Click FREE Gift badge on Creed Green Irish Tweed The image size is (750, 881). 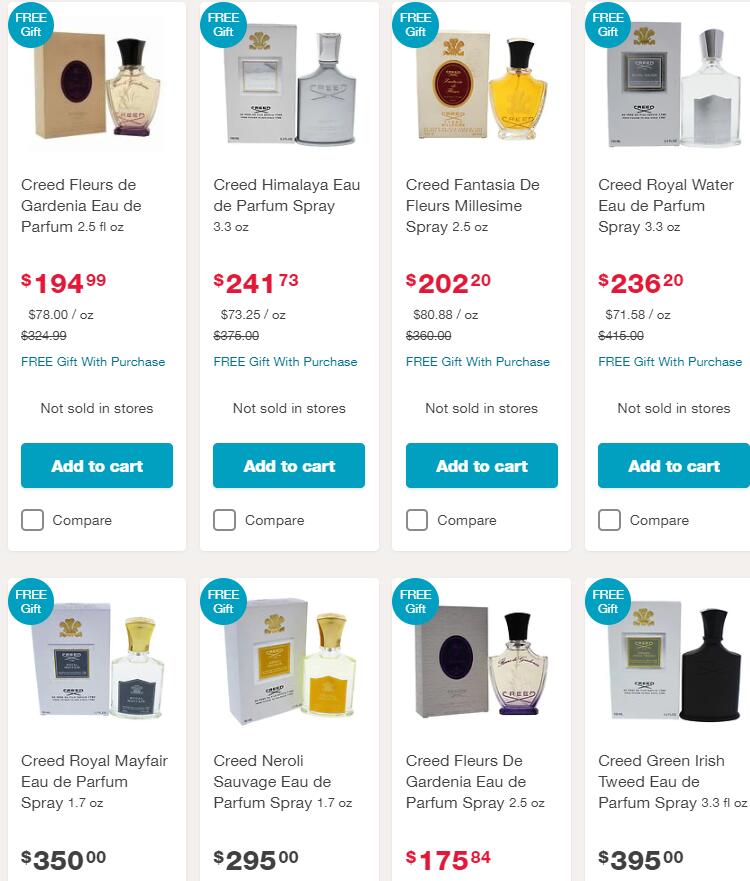tap(608, 600)
